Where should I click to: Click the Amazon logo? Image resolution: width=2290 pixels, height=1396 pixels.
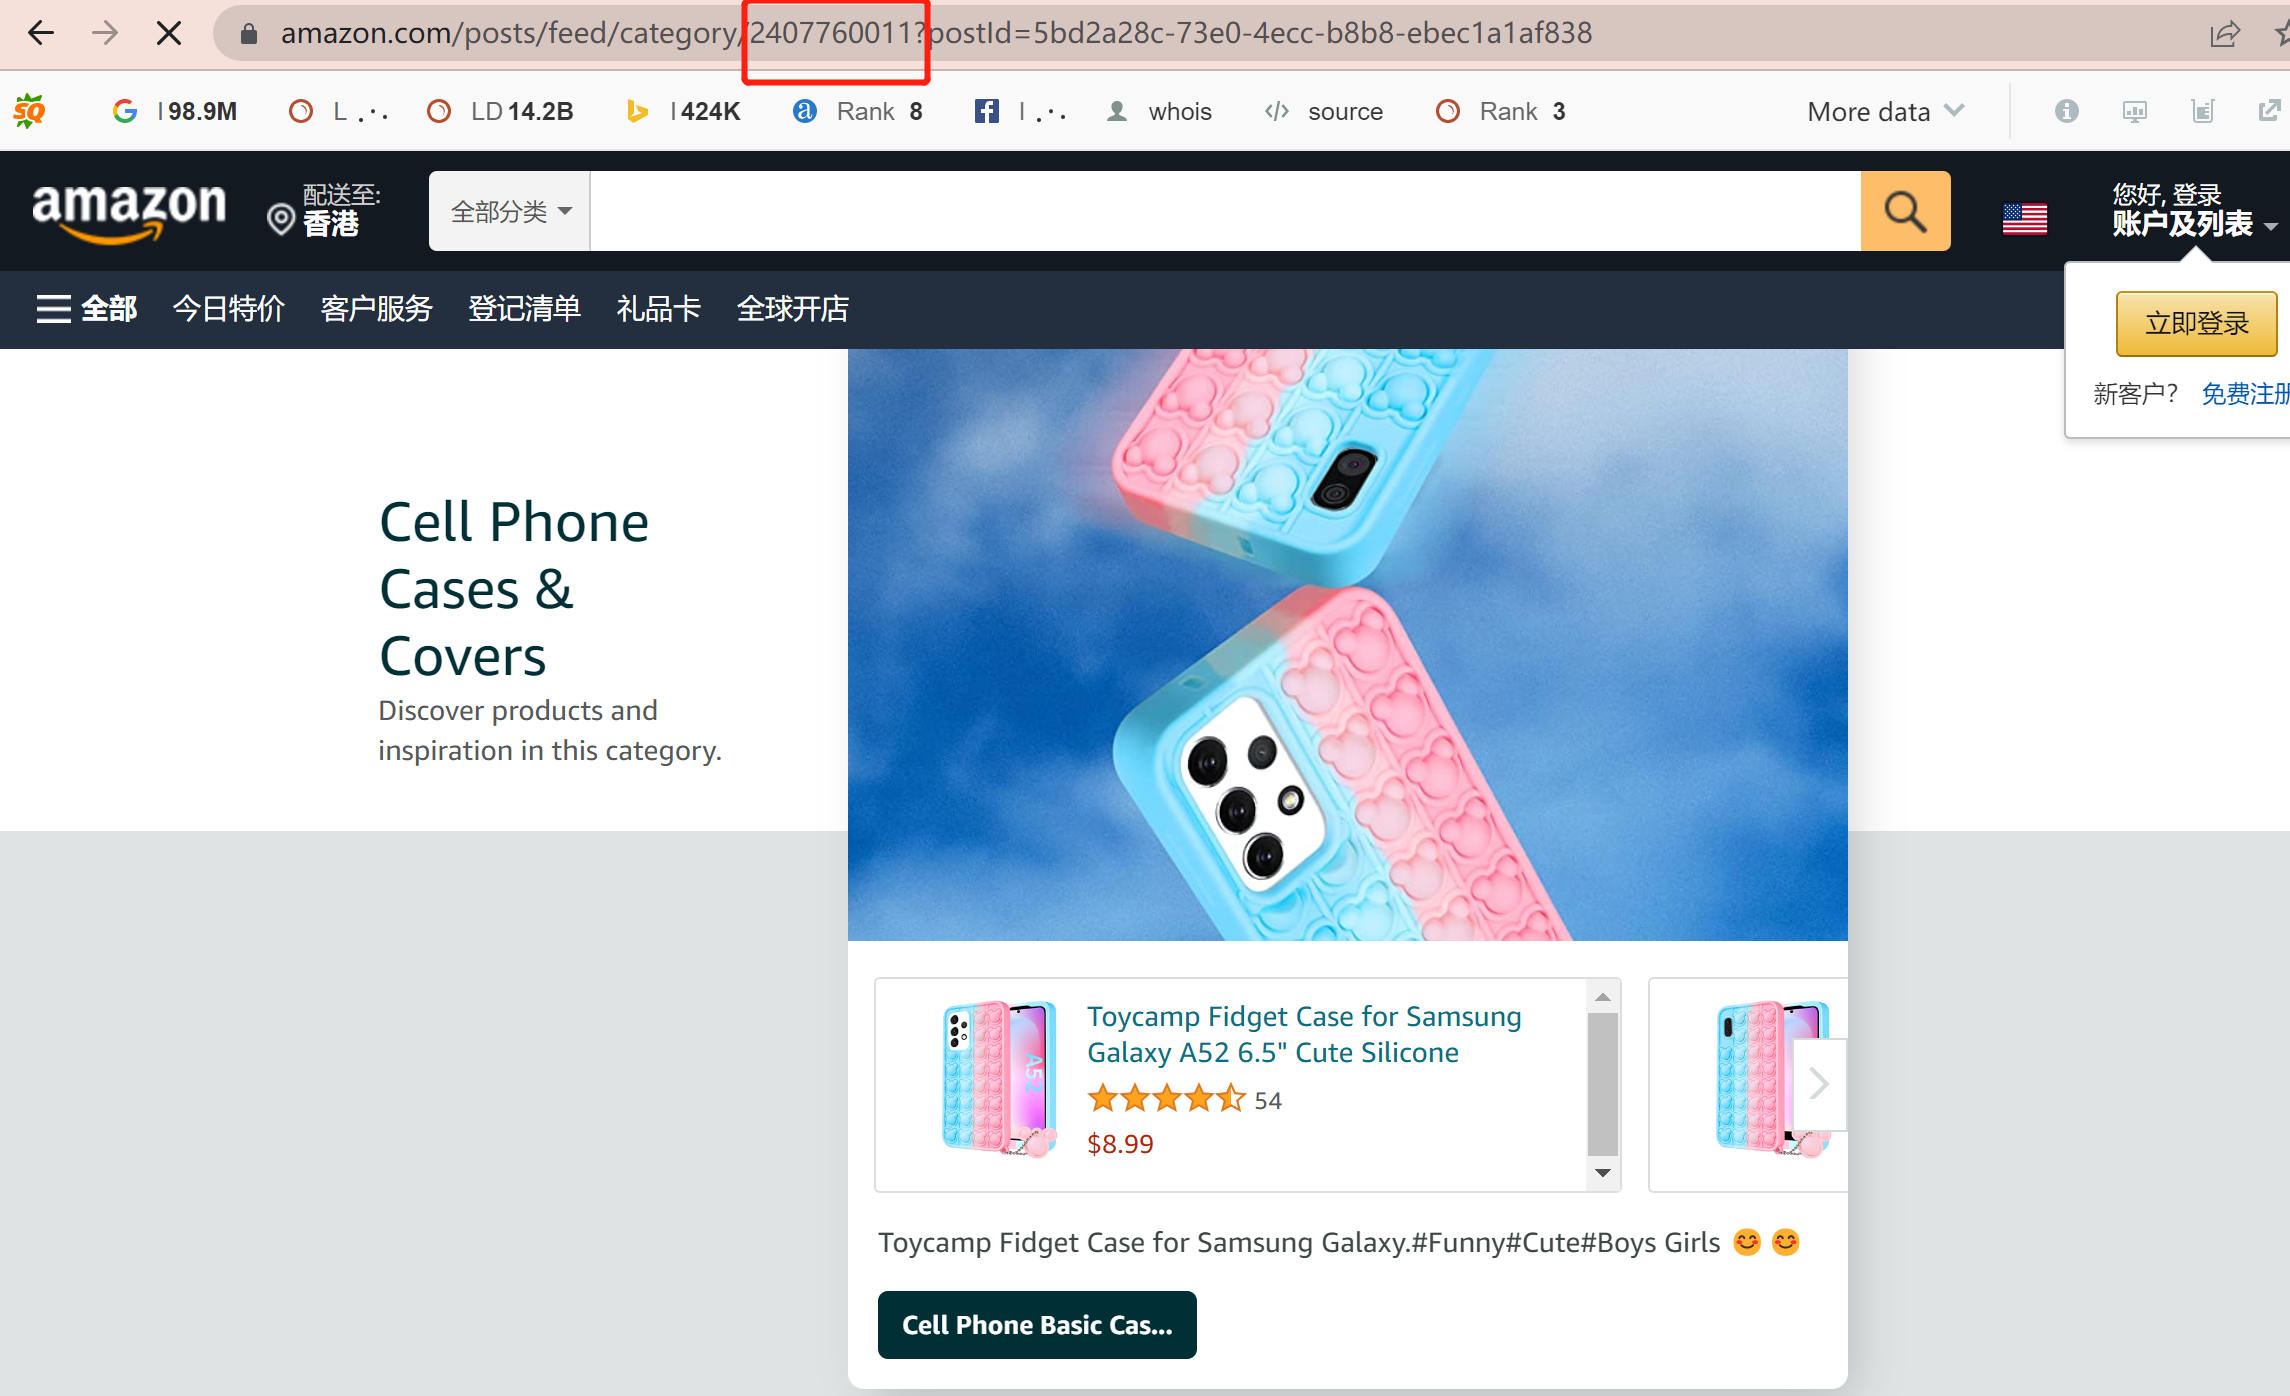point(128,211)
